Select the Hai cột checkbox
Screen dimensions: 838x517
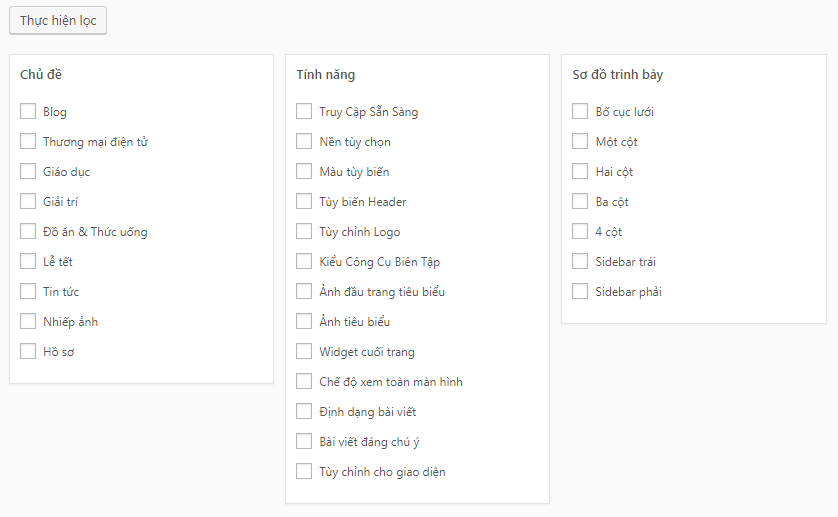(580, 172)
